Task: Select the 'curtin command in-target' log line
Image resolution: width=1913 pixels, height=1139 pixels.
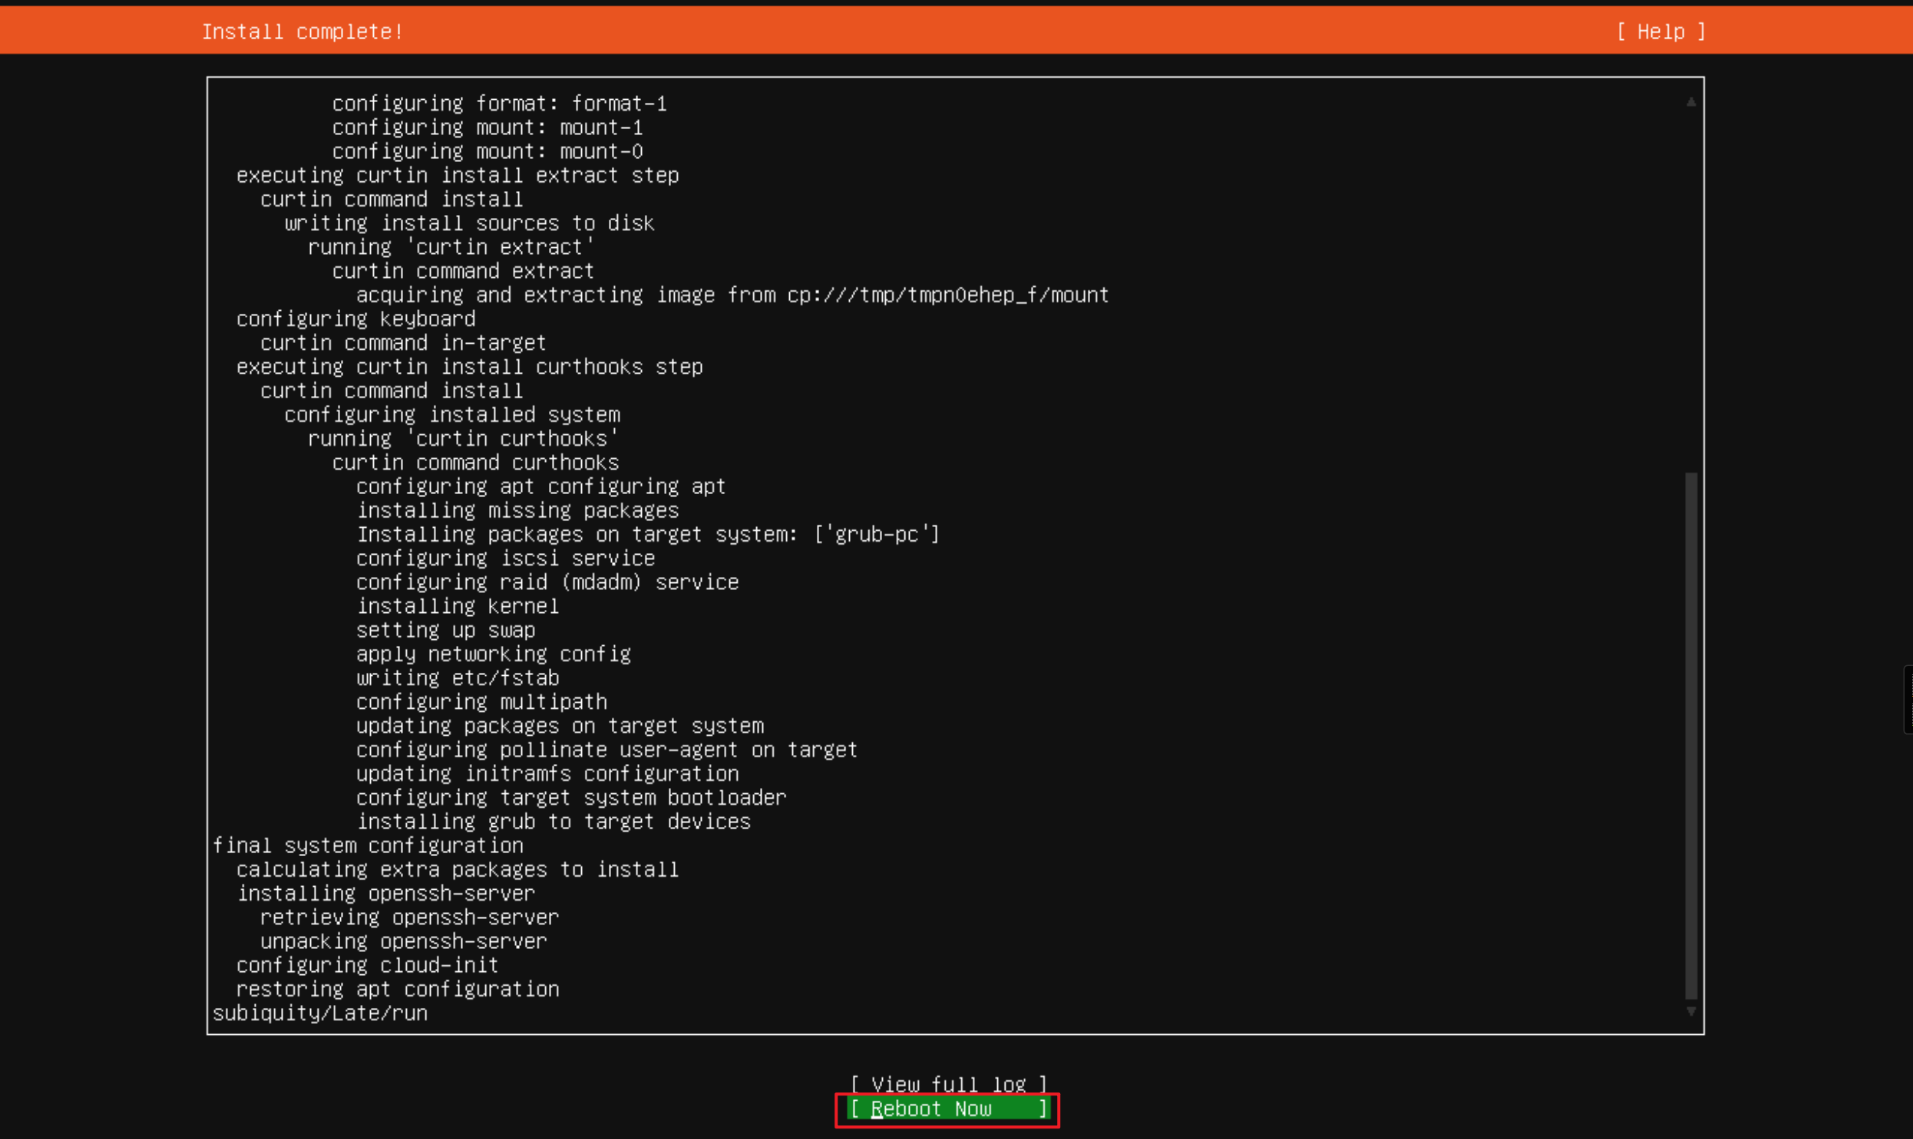Action: (403, 342)
